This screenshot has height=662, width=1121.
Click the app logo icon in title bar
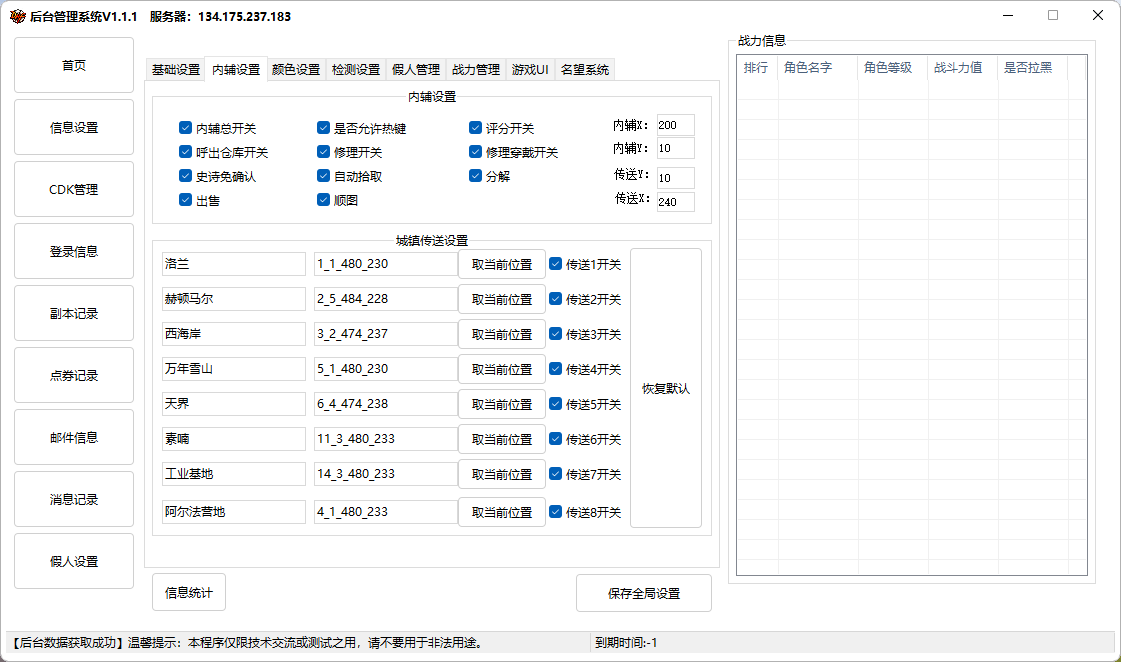coord(17,16)
